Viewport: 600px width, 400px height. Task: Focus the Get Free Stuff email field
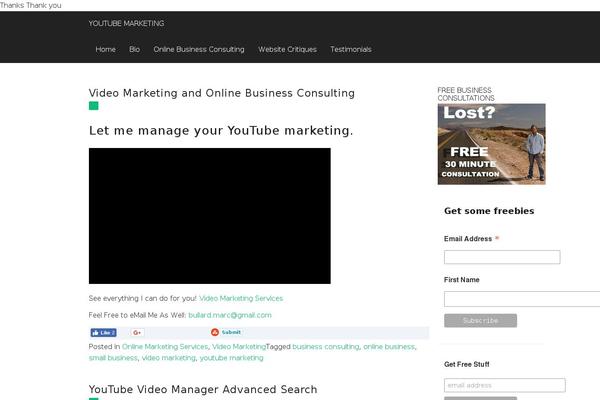coord(505,385)
